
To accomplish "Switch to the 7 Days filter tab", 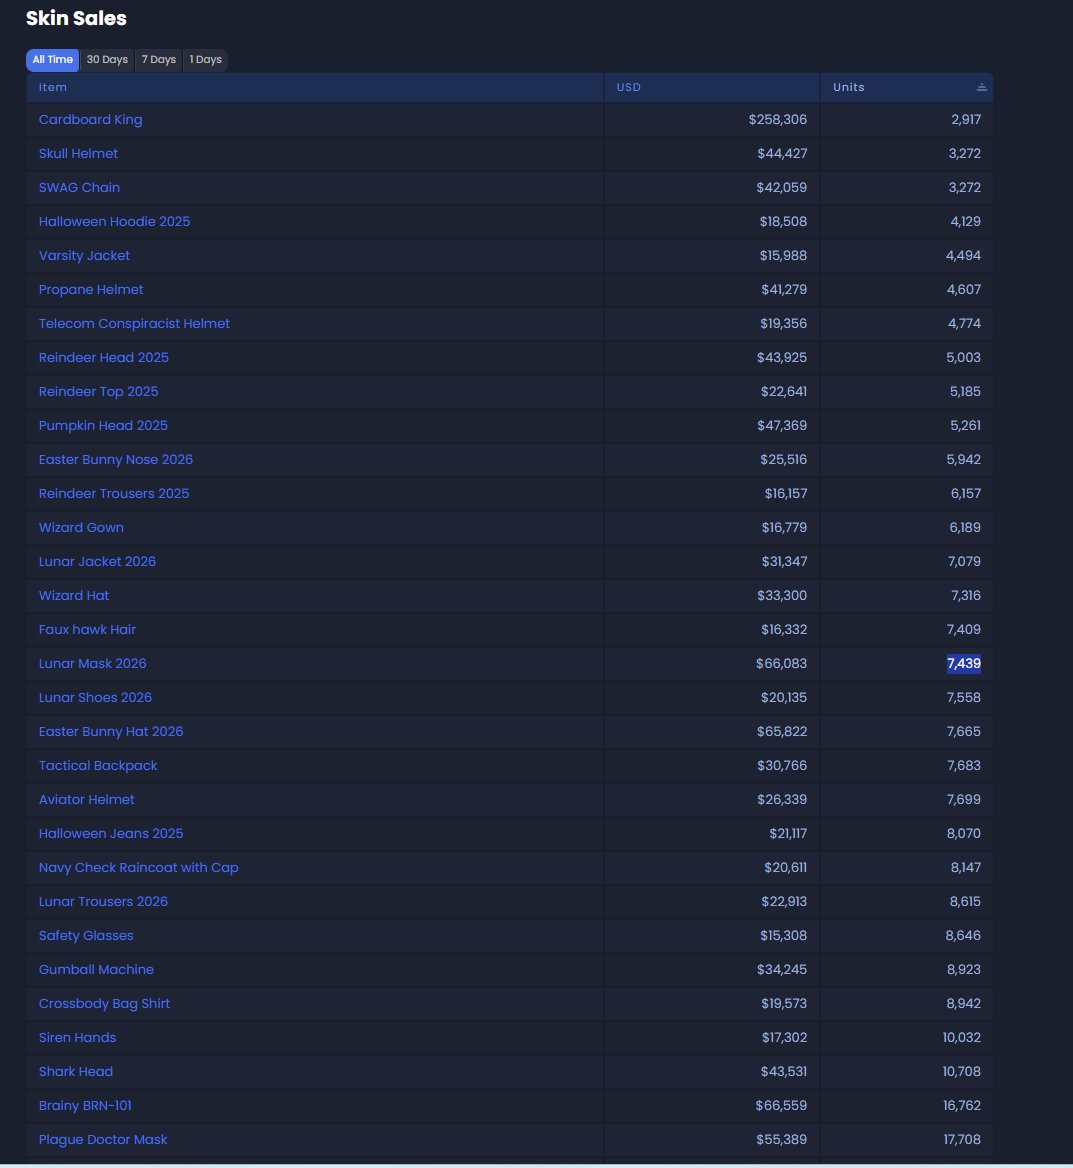I will point(158,60).
